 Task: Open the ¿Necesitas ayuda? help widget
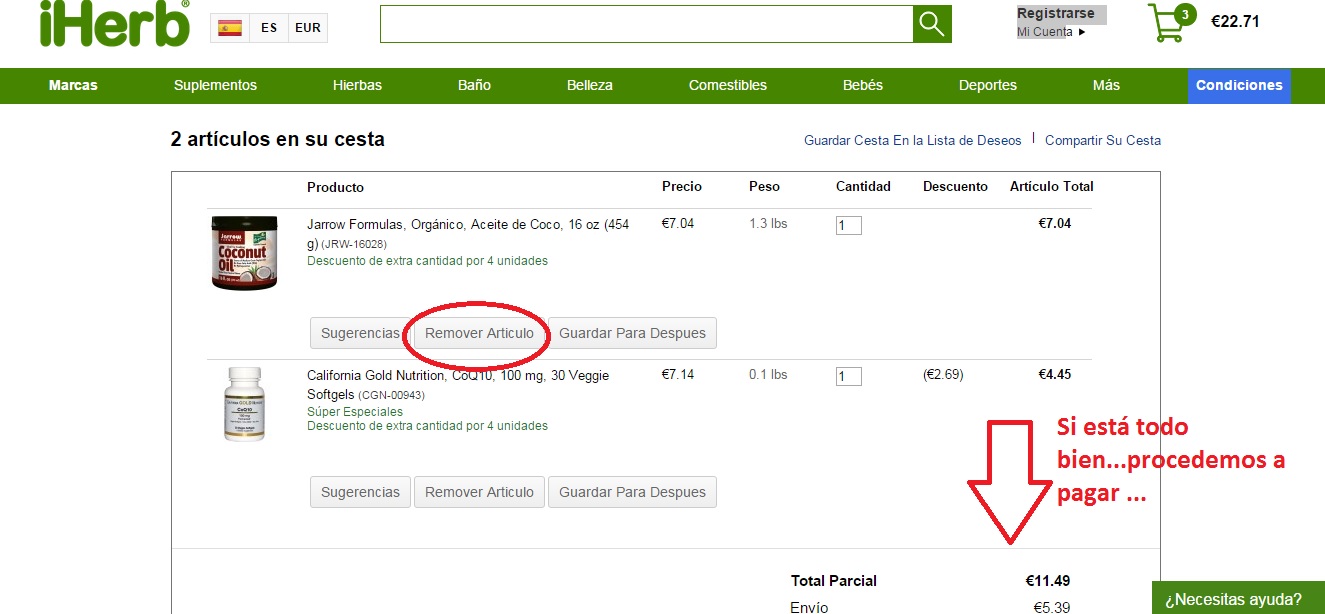point(1238,598)
